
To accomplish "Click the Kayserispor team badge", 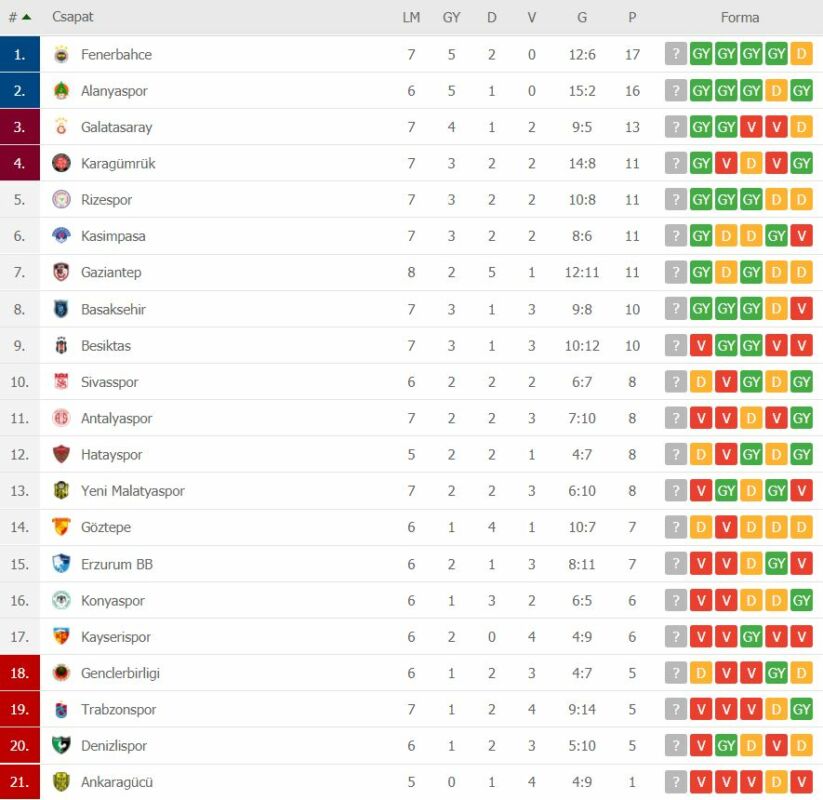I will coord(61,636).
